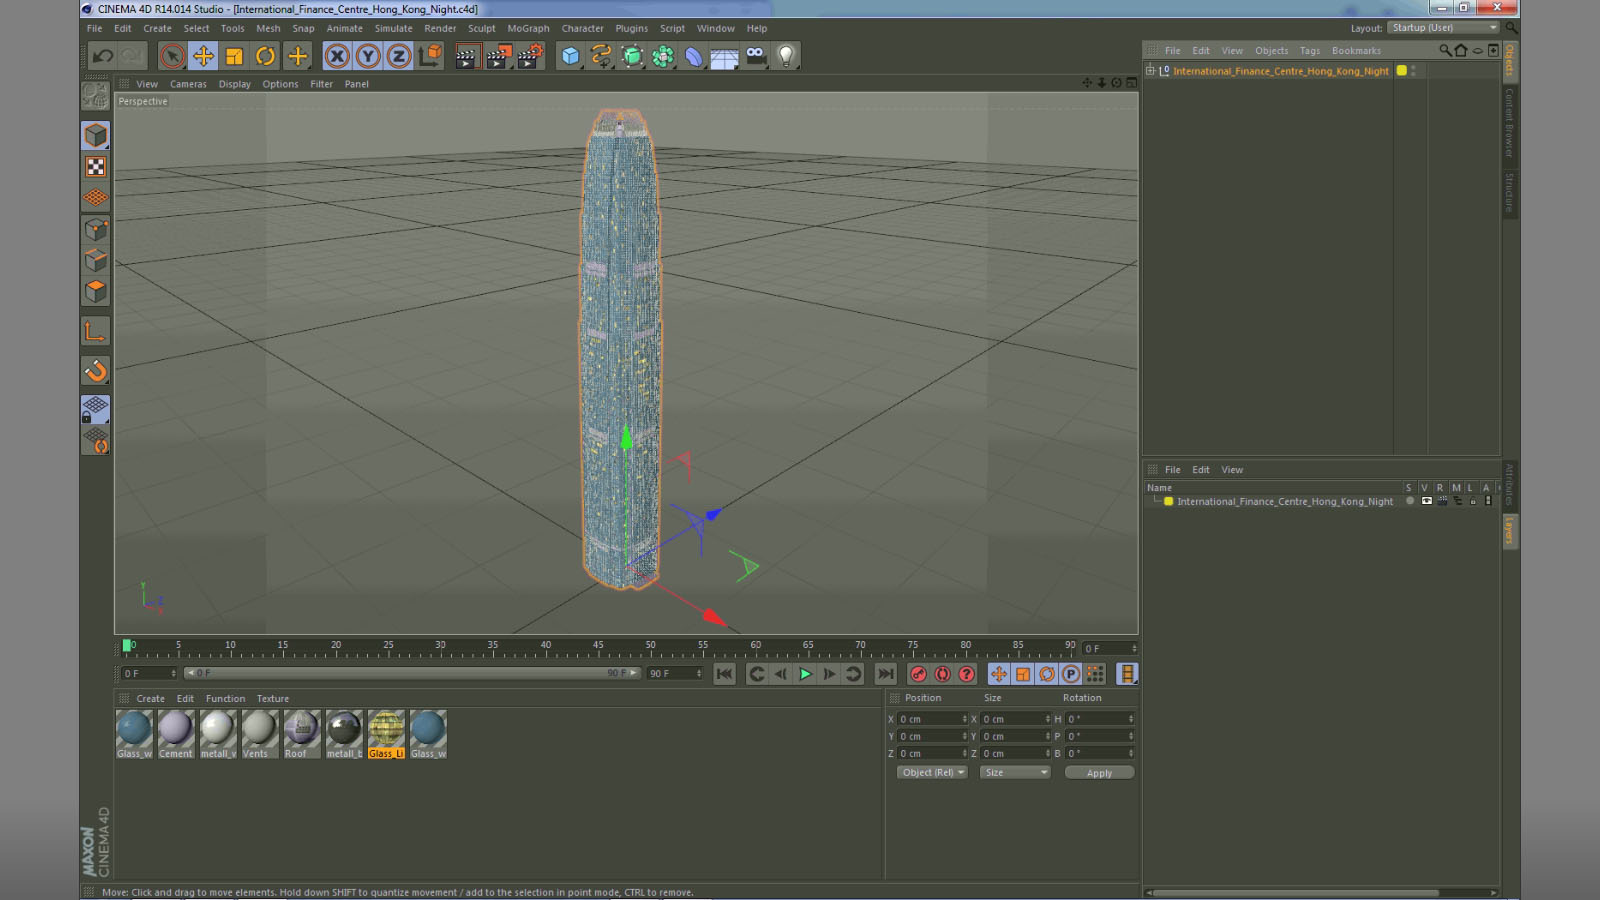
Task: Add a Cube primitive object
Action: (570, 56)
